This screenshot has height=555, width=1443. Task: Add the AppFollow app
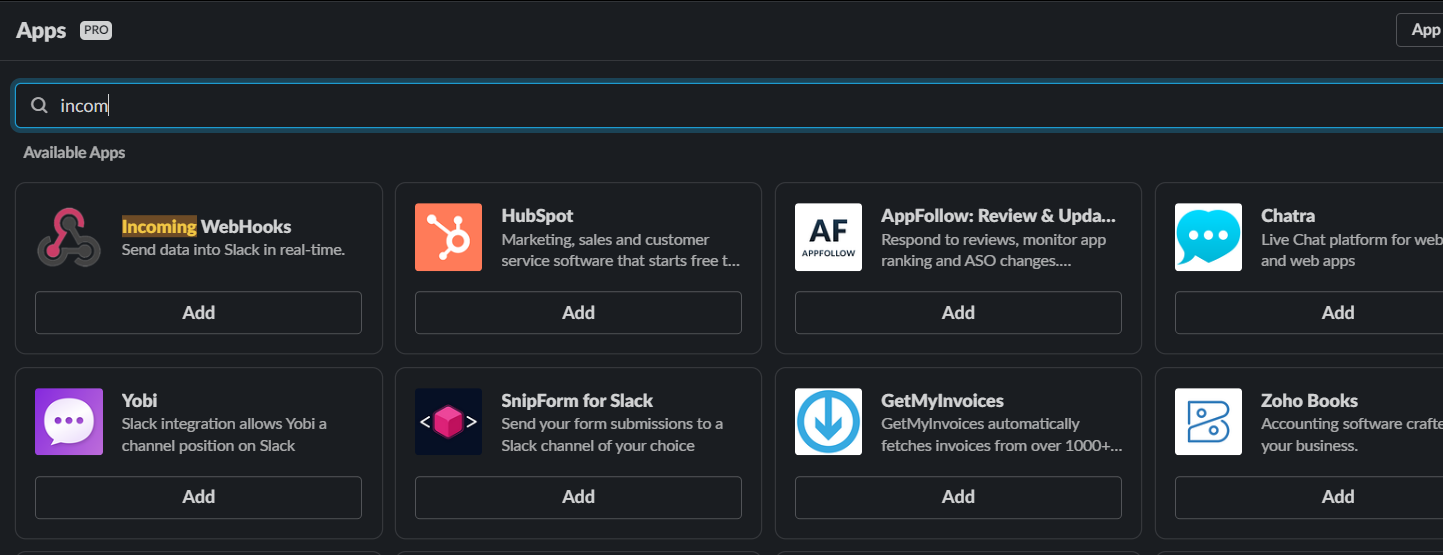[x=958, y=312]
